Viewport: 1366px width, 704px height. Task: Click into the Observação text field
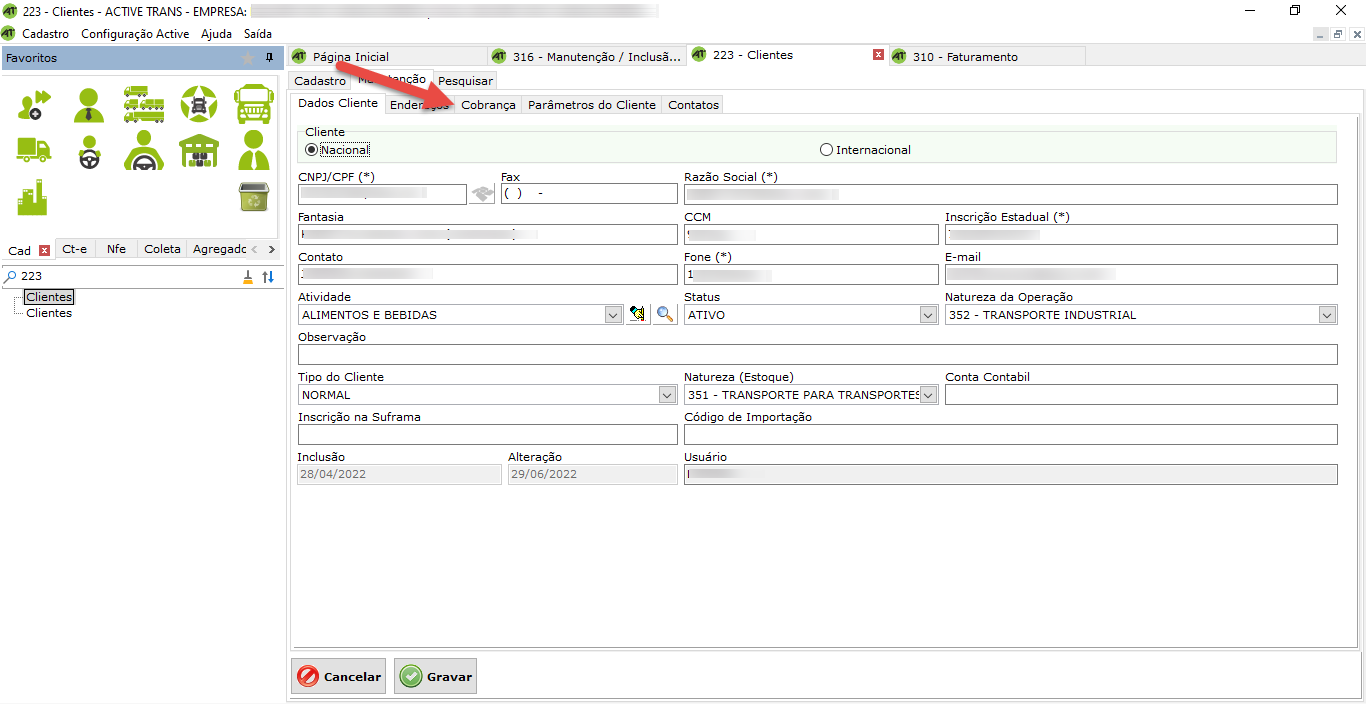(816, 355)
